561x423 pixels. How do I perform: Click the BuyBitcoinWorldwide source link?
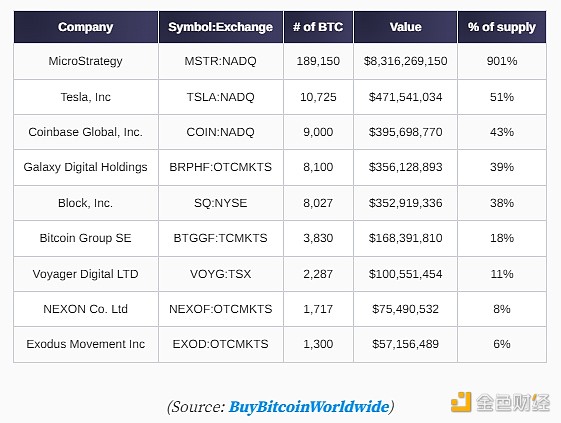point(309,407)
